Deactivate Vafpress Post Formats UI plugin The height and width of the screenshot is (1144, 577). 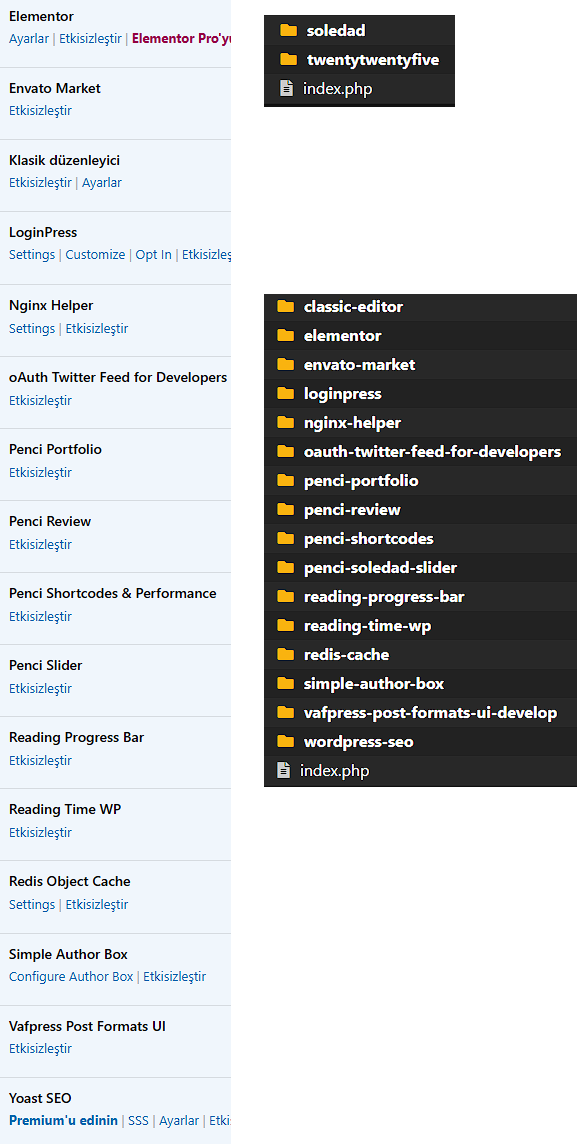(x=40, y=1049)
